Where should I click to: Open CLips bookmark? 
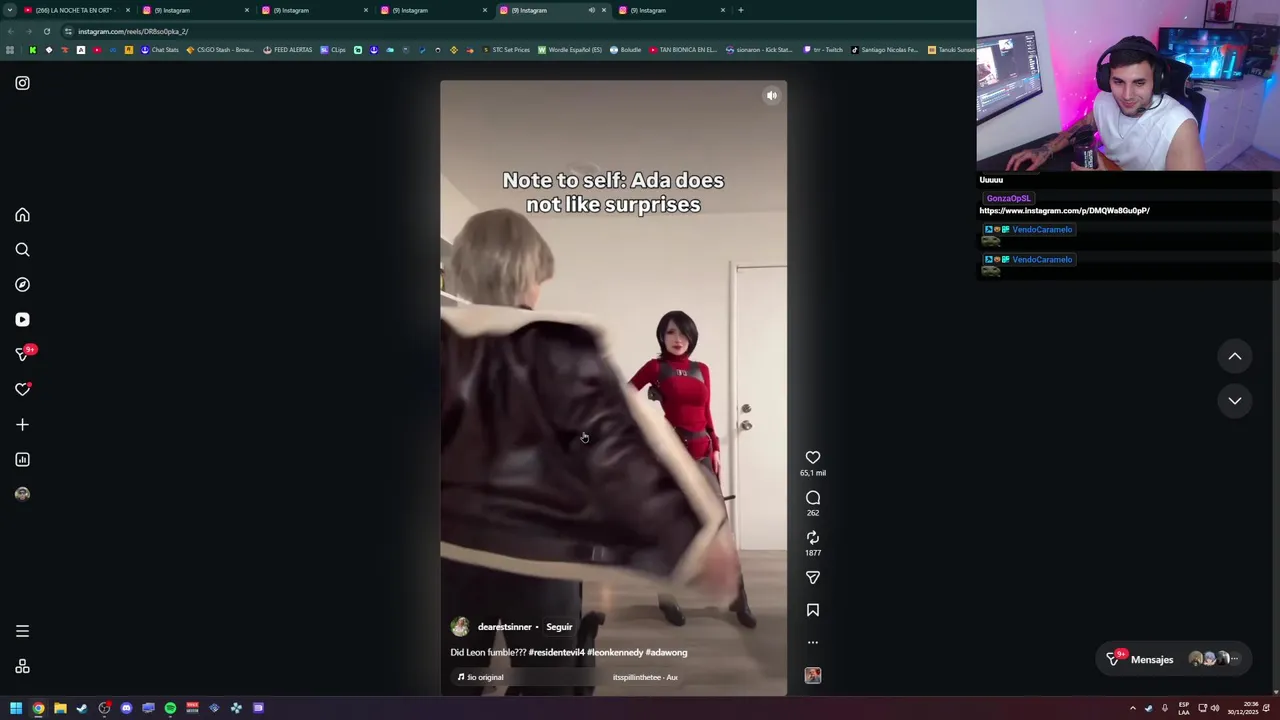333,50
